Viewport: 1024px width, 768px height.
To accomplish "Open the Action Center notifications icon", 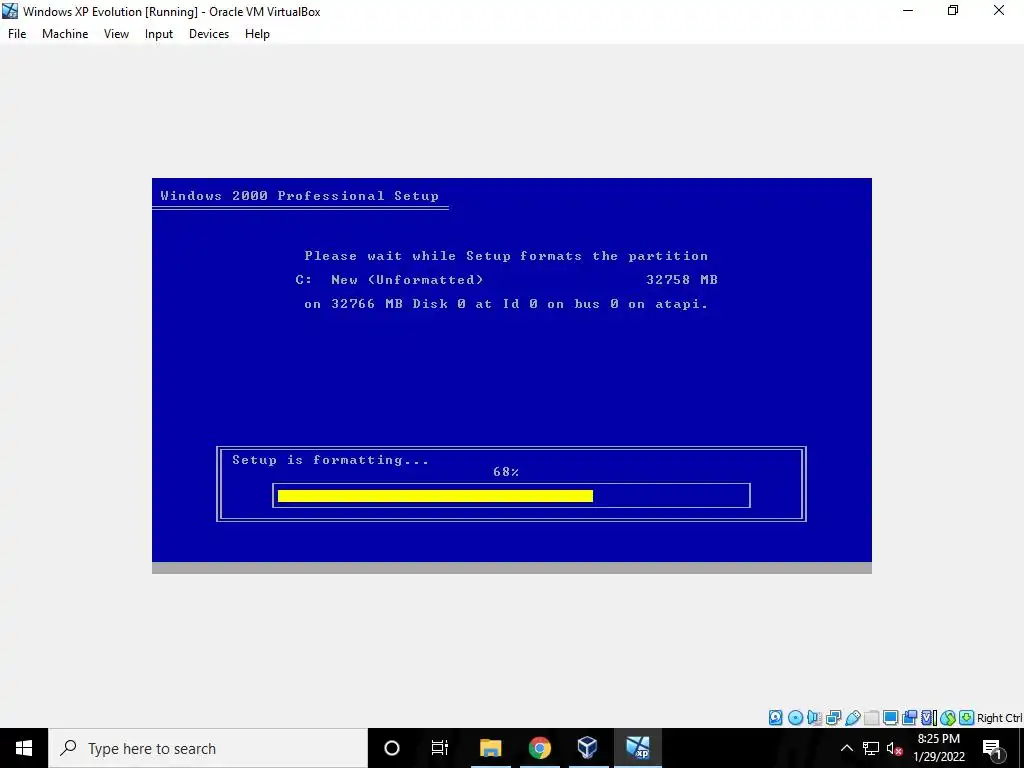I will [992, 748].
